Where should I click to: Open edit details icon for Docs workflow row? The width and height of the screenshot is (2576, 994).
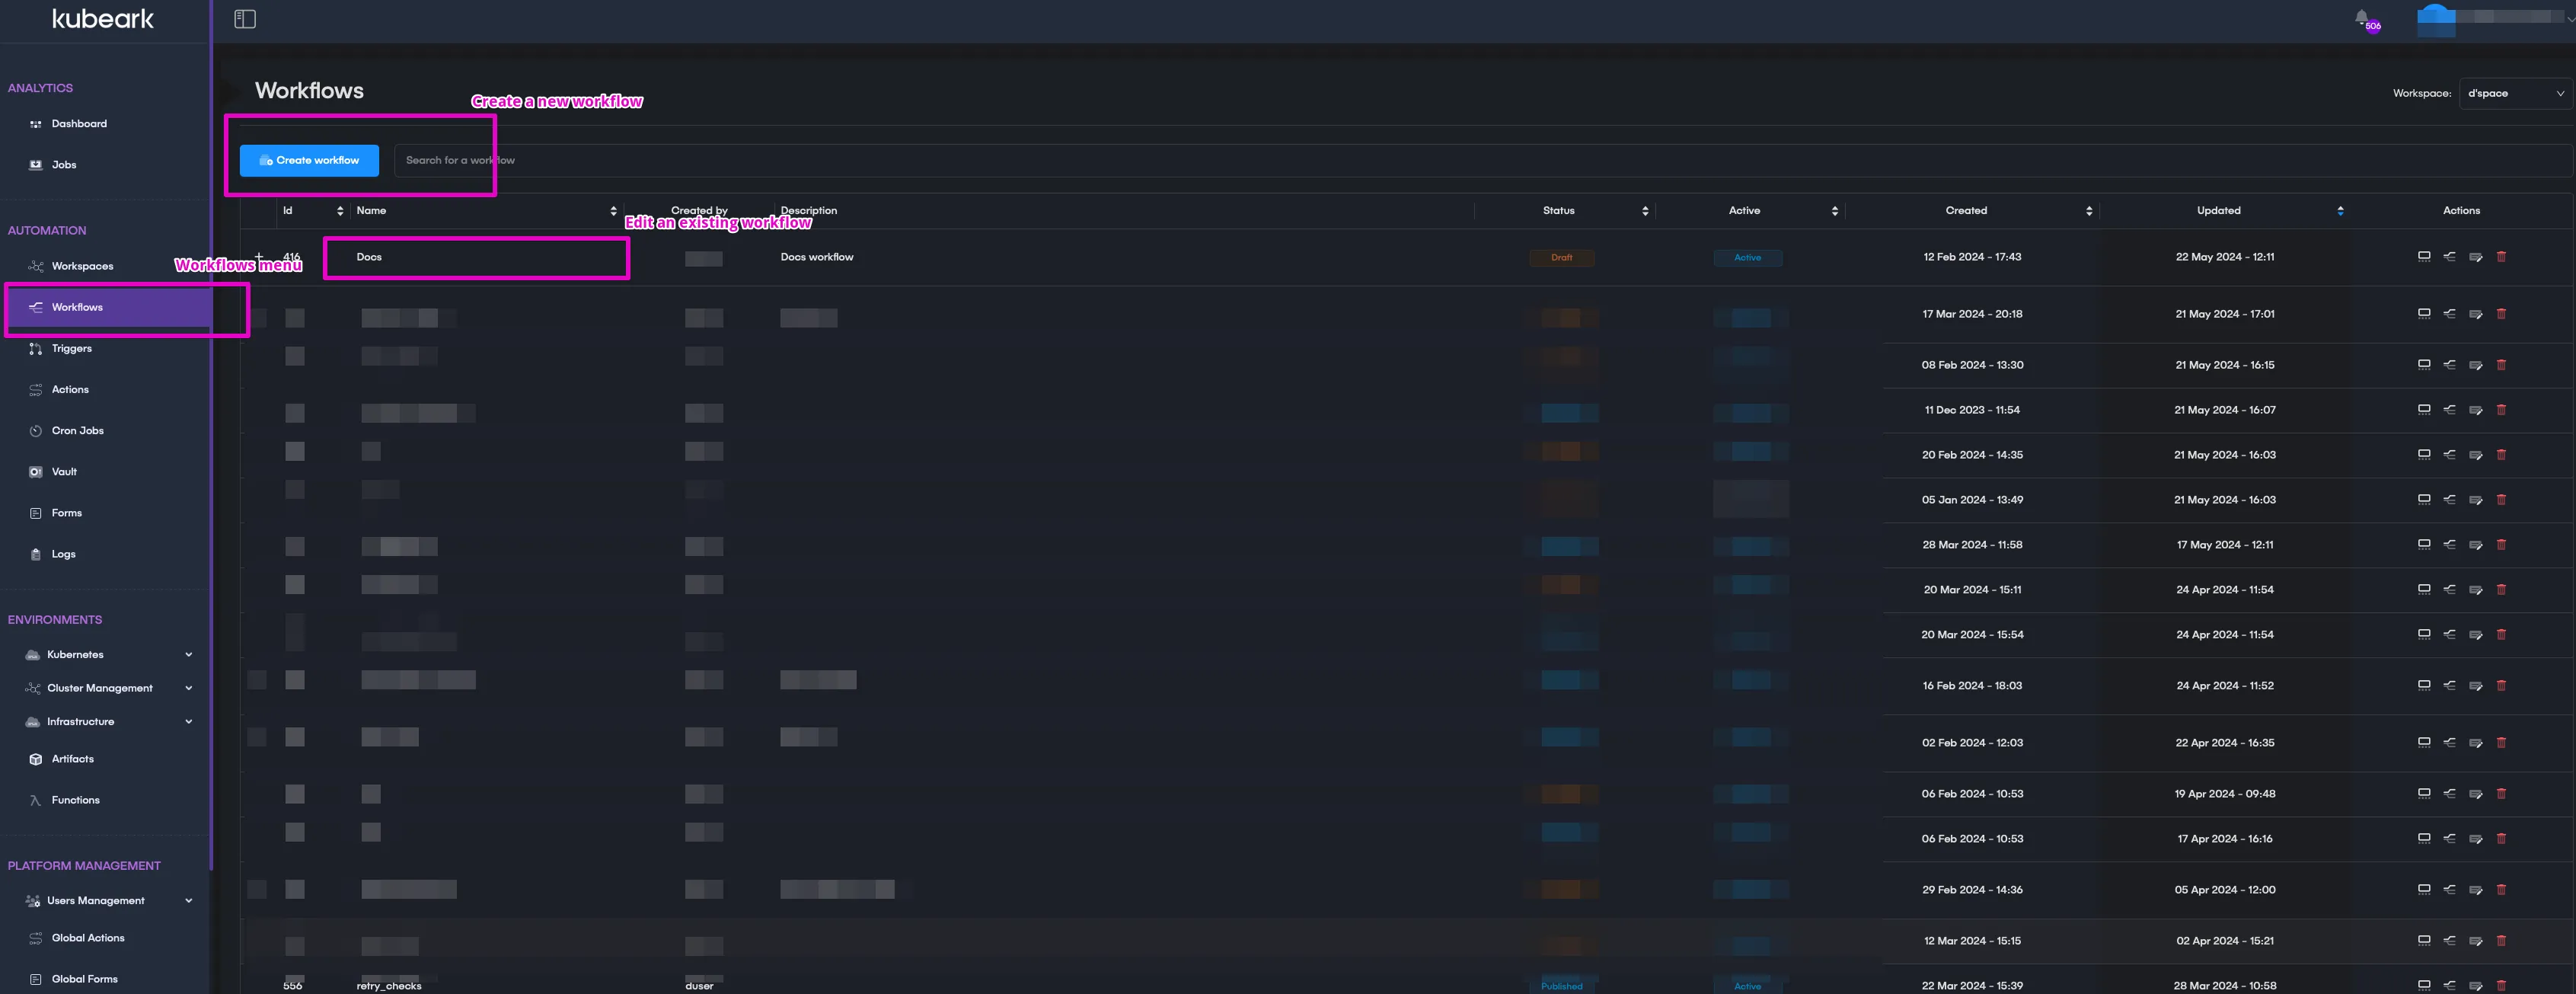(x=2475, y=257)
